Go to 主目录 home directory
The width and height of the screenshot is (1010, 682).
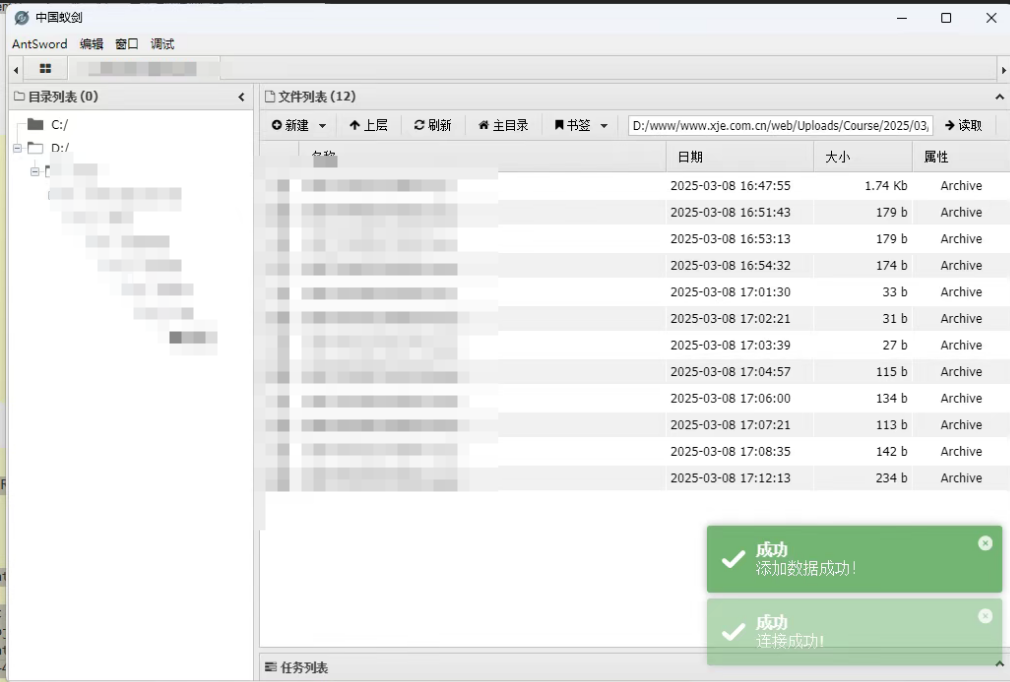click(503, 125)
